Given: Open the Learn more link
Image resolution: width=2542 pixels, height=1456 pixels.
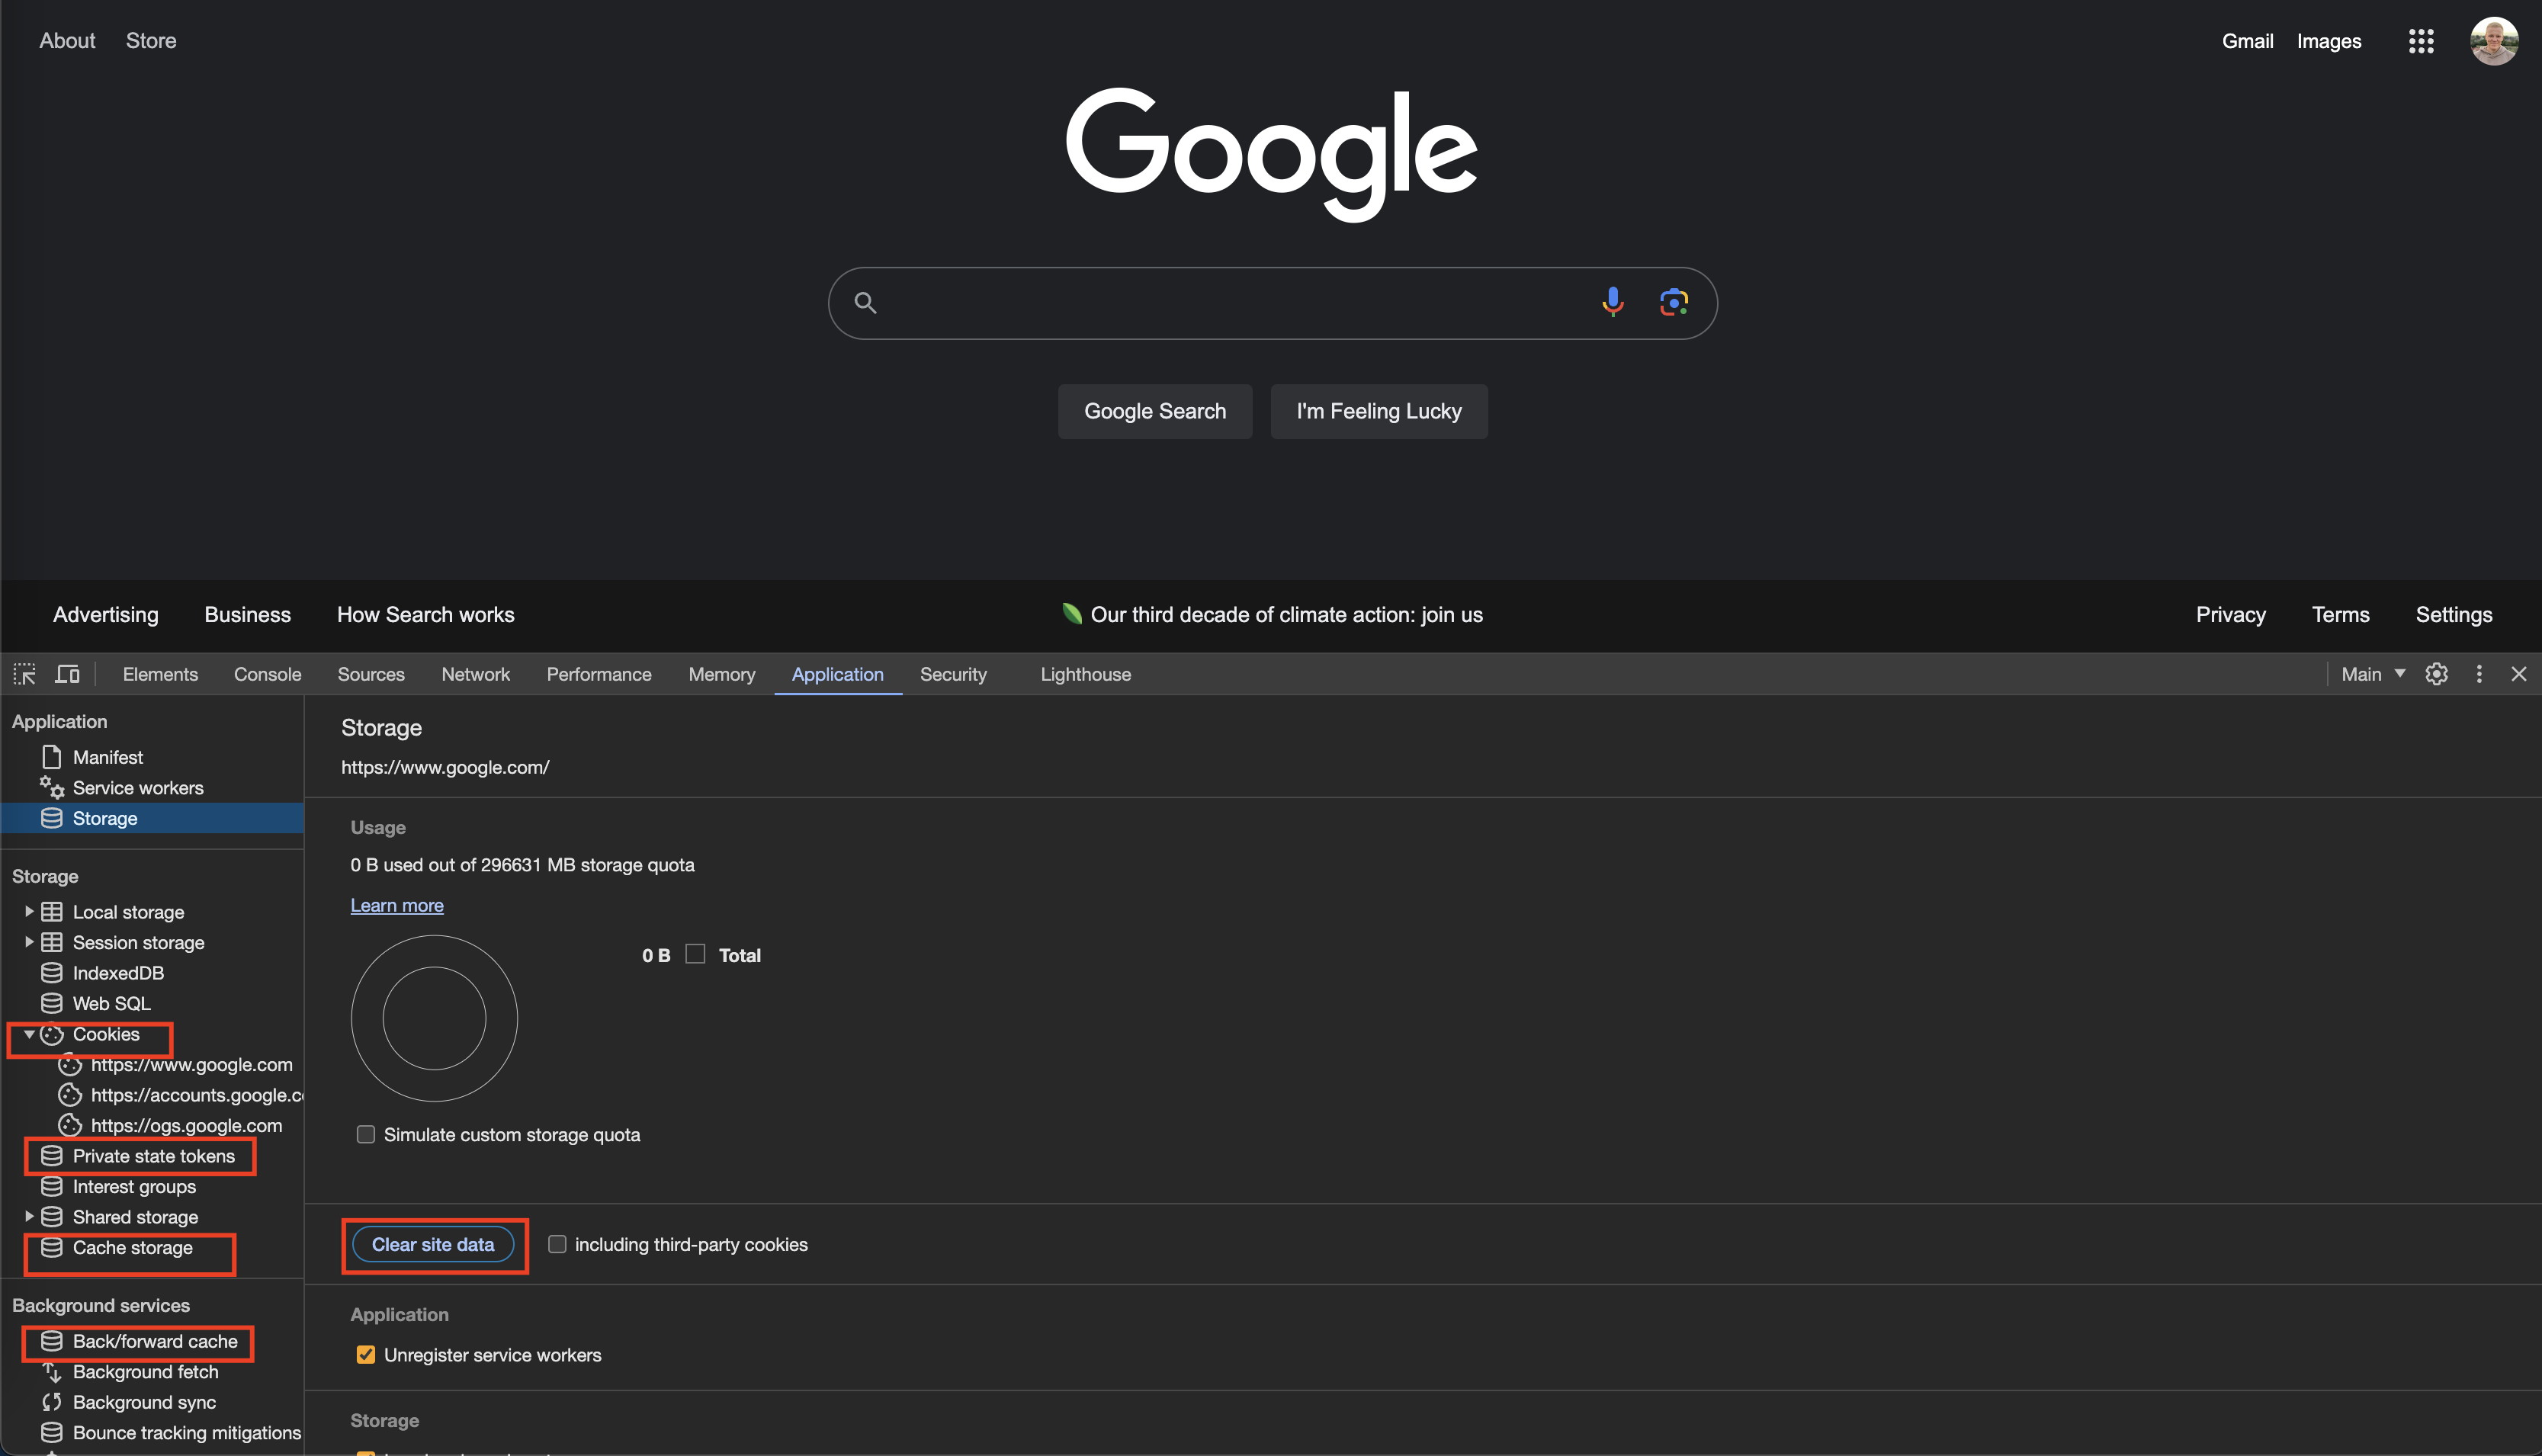Looking at the screenshot, I should (396, 905).
